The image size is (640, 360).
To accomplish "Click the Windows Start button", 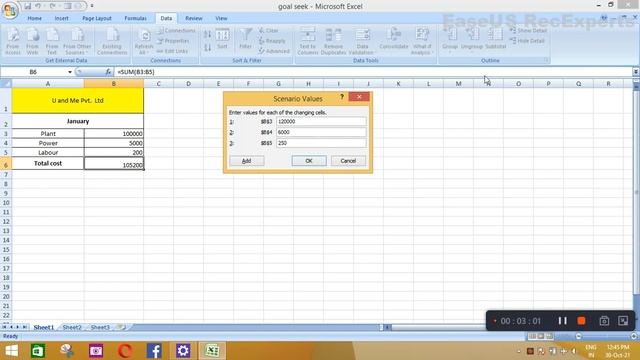I will pos(11,351).
